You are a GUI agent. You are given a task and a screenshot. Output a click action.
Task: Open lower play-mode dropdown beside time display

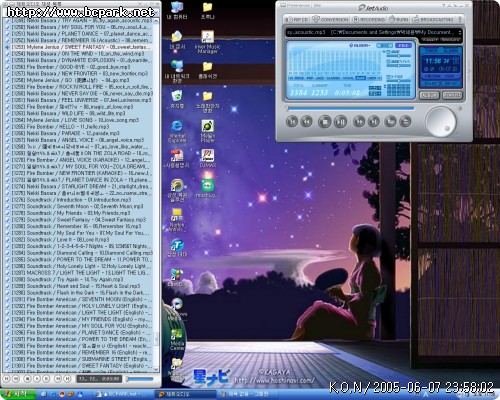[375, 94]
